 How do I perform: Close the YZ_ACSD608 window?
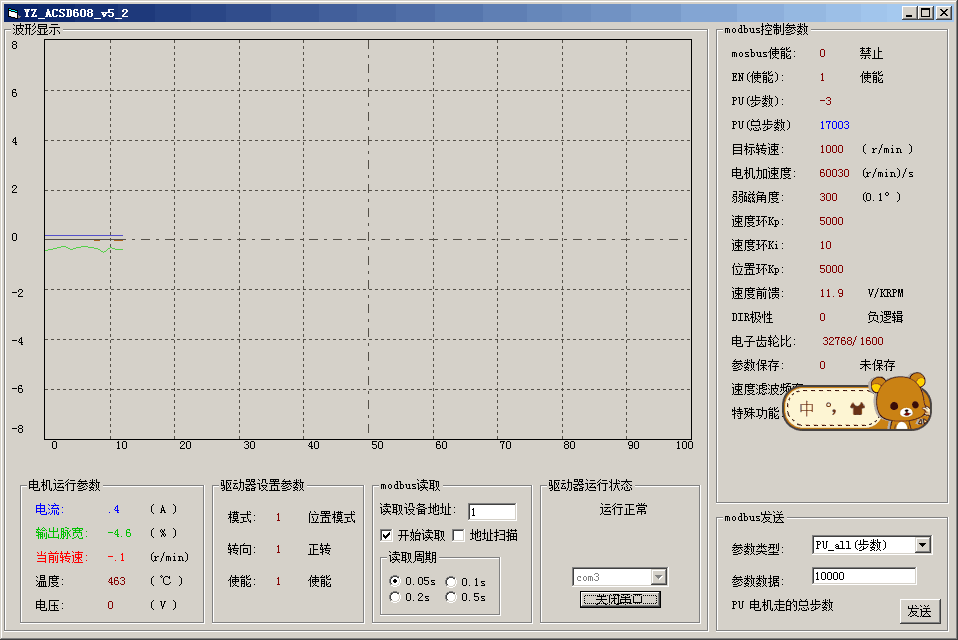coord(942,13)
